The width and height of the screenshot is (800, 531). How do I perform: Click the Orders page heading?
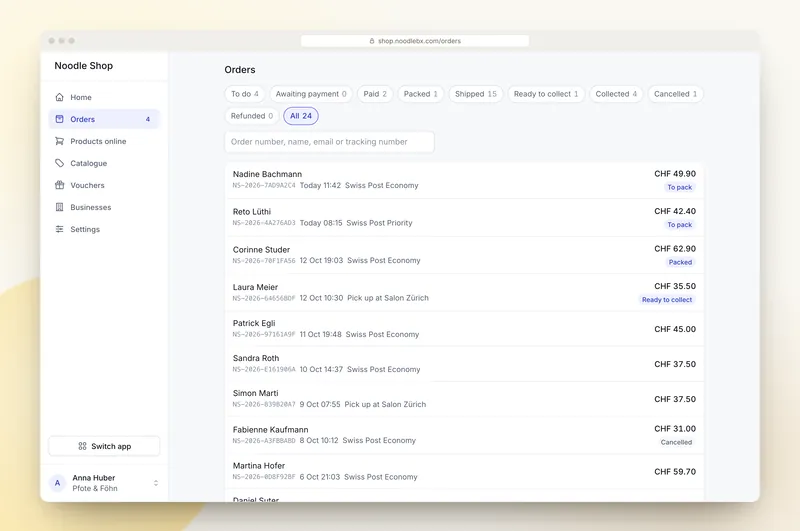240,70
